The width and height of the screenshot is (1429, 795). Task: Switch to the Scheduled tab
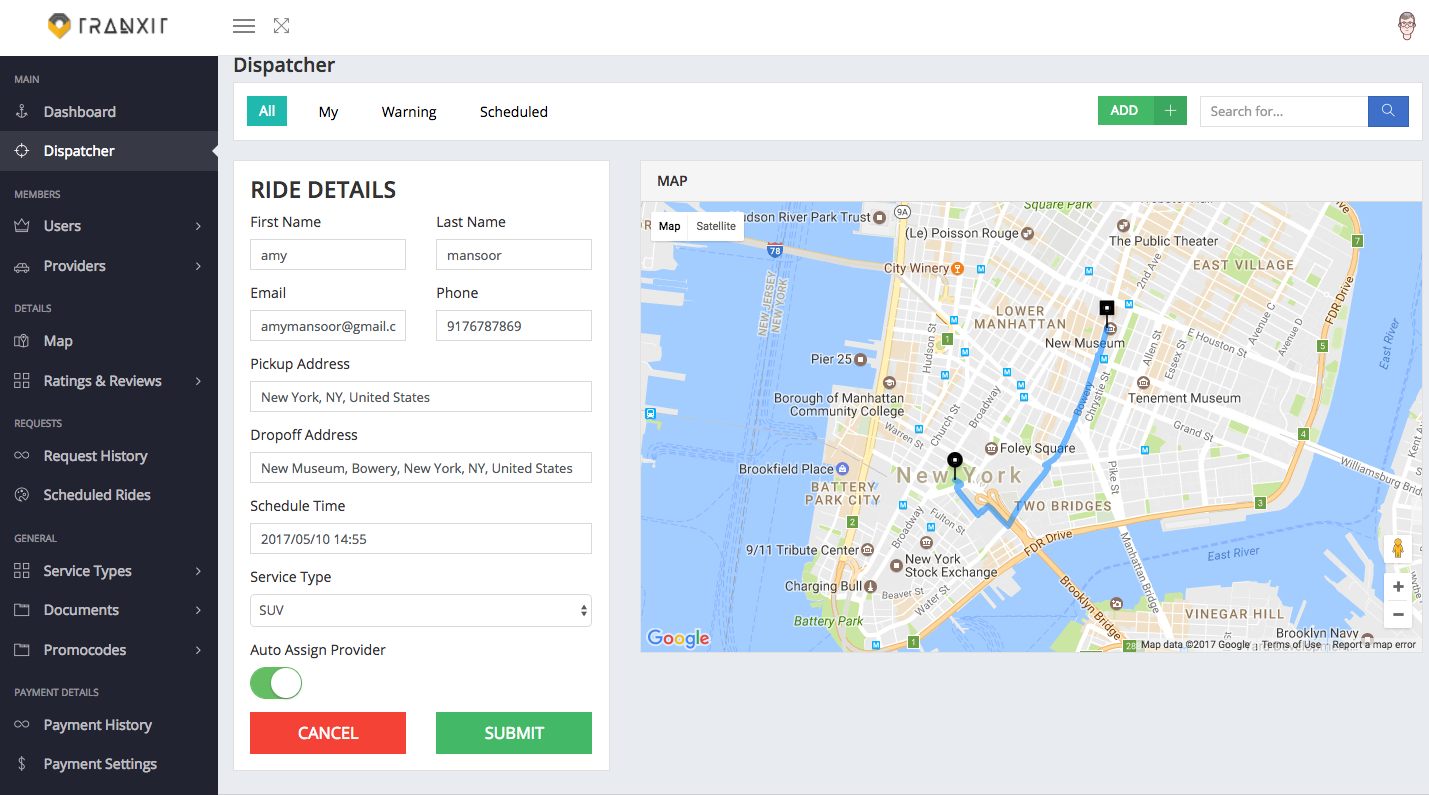point(514,112)
